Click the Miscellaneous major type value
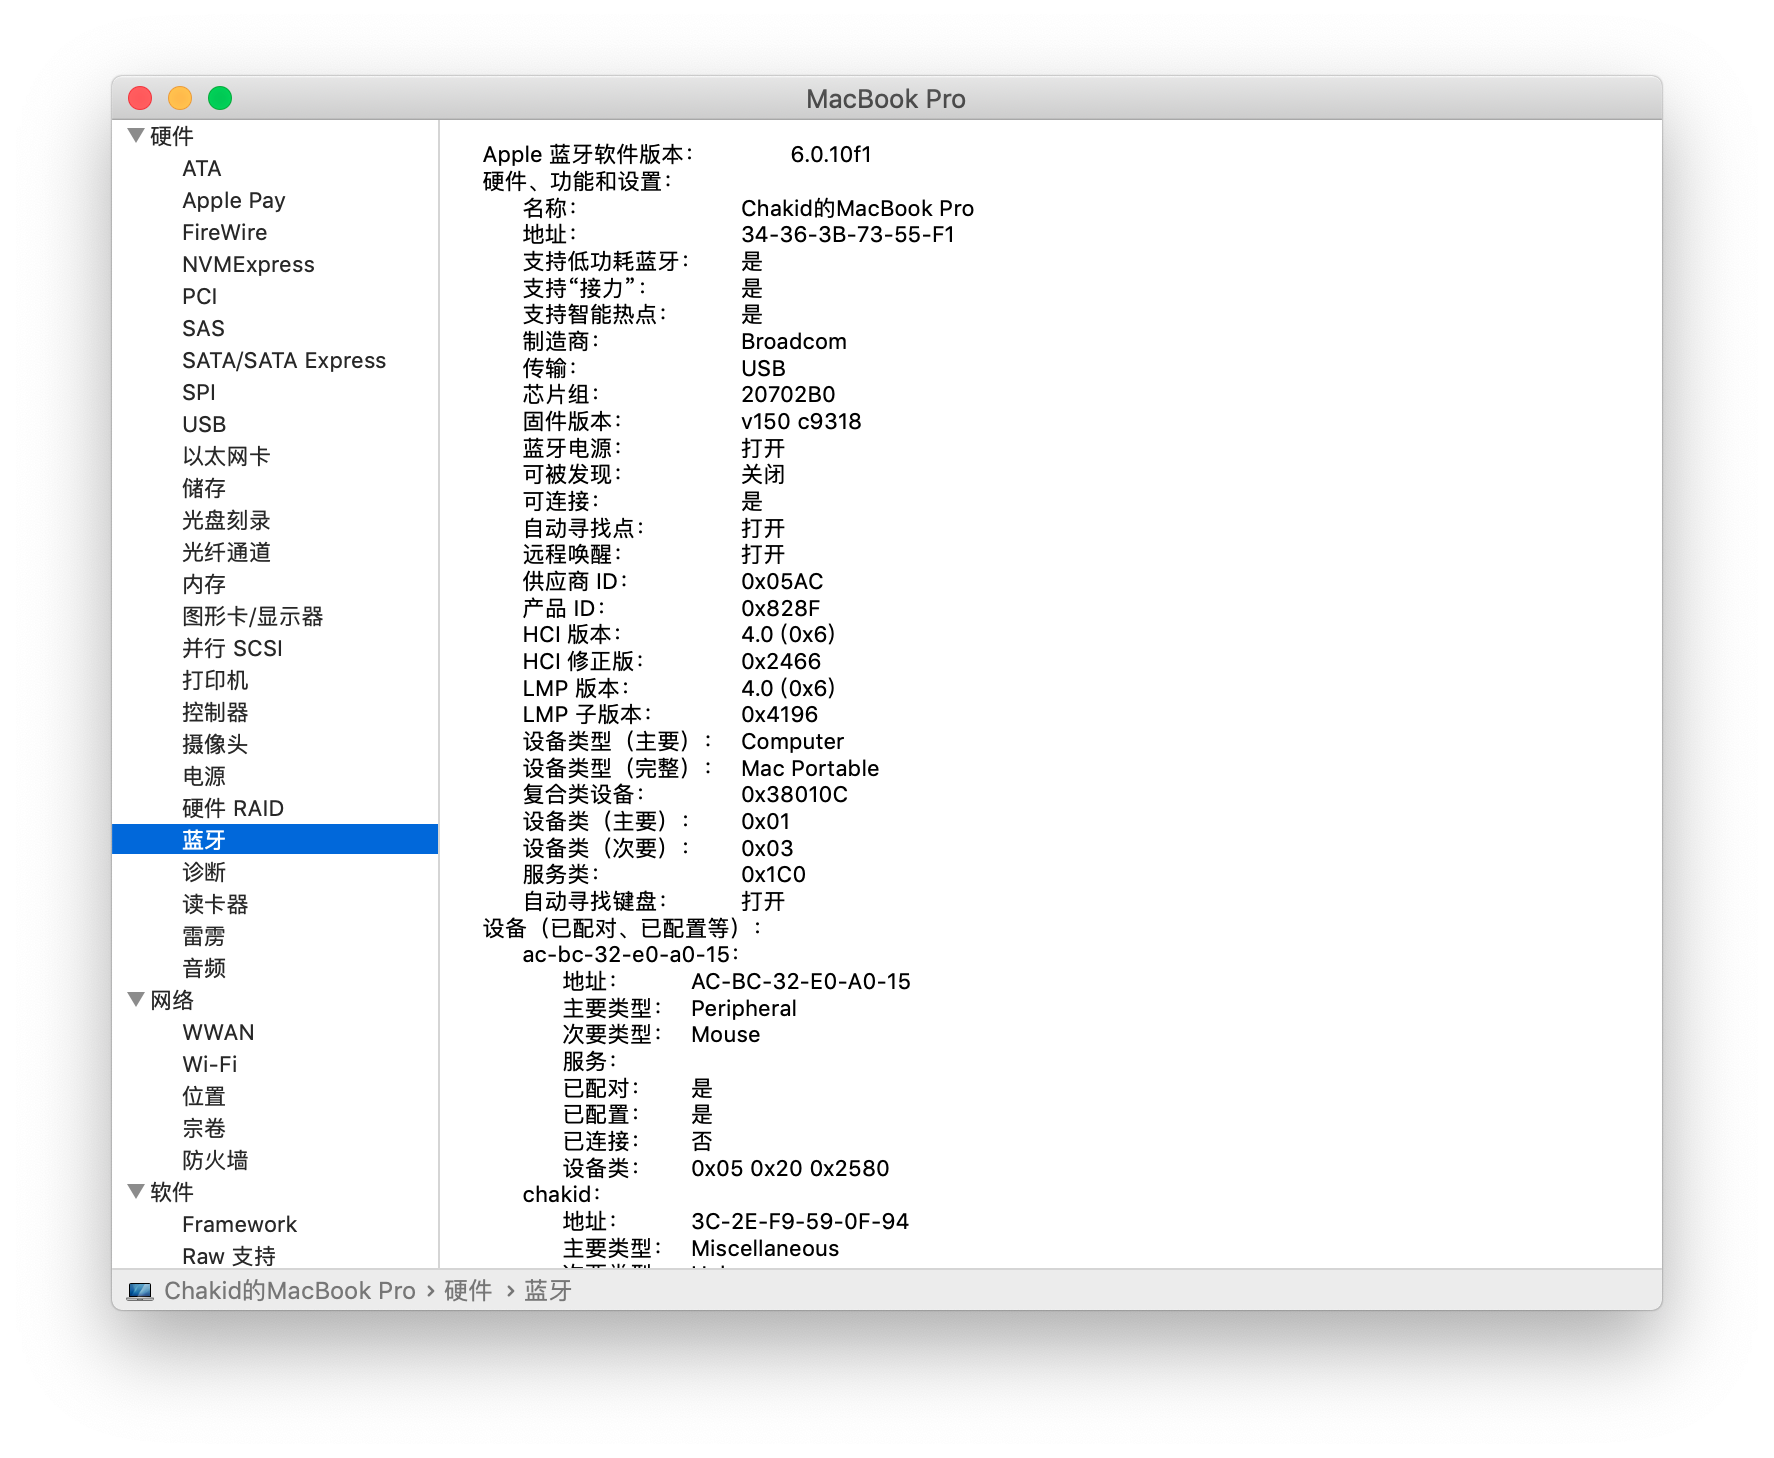1774x1458 pixels. coord(765,1248)
